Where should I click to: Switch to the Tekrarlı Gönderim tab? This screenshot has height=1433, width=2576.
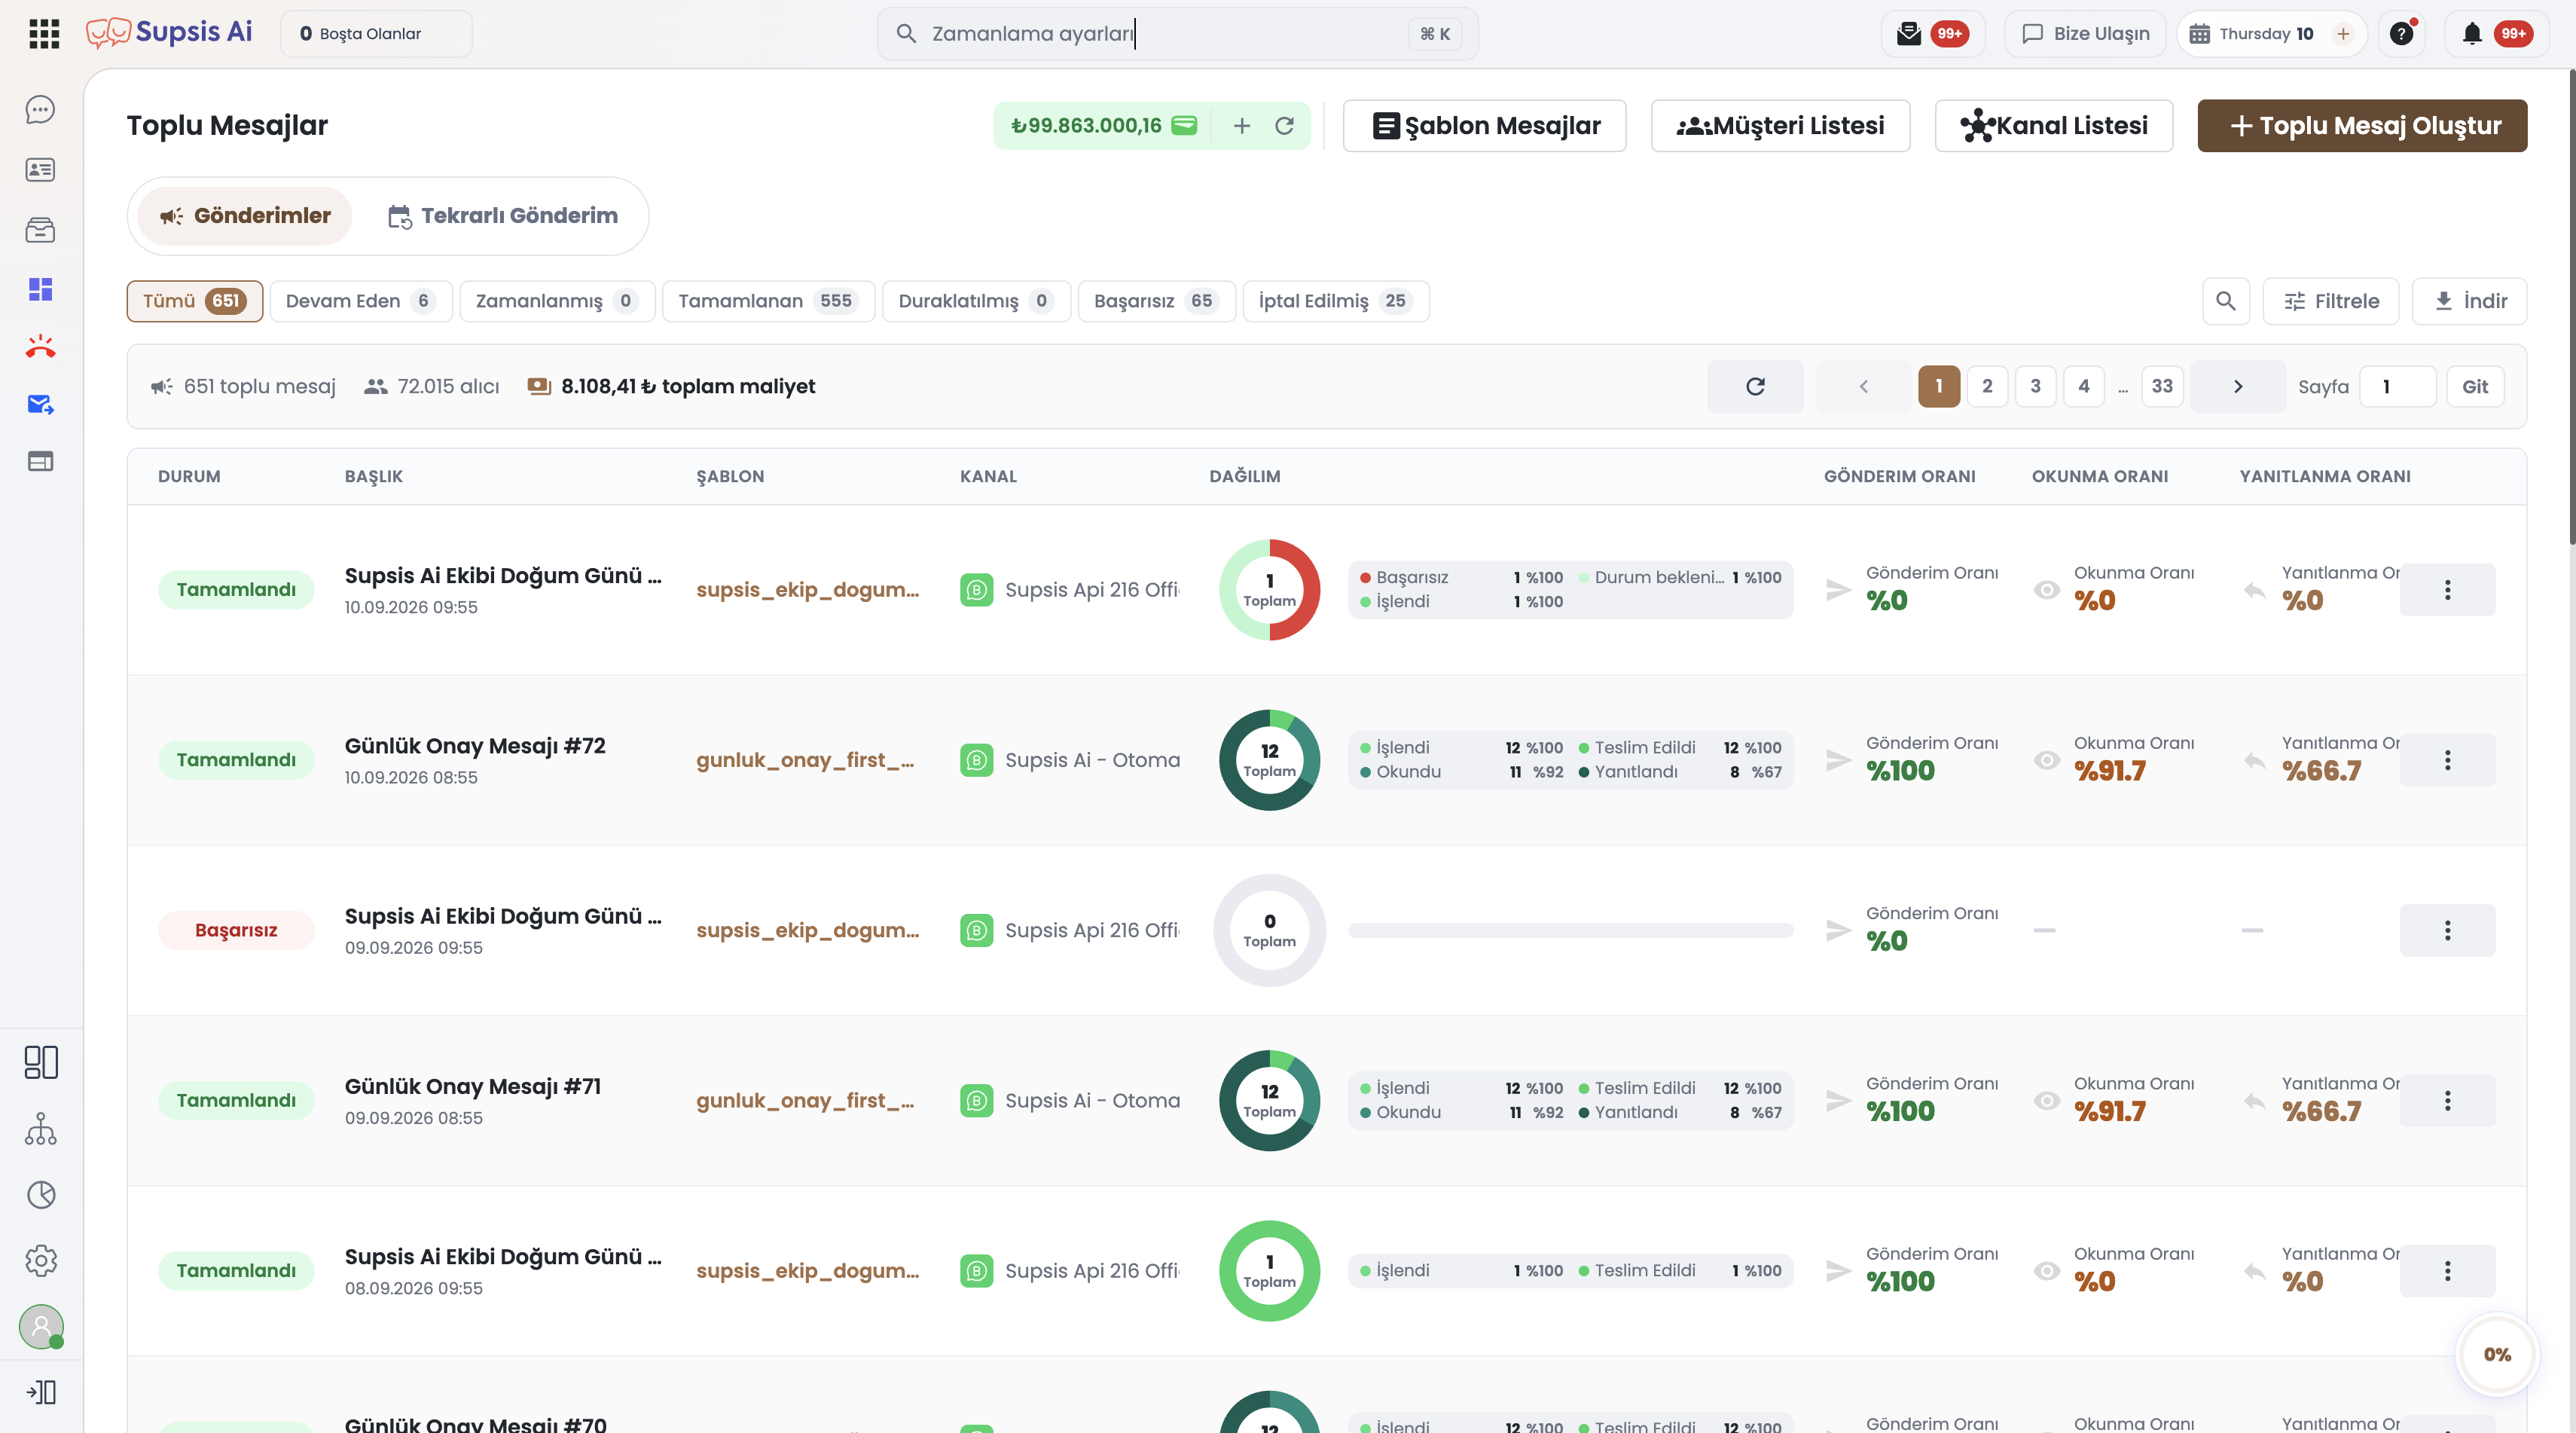[x=503, y=216]
